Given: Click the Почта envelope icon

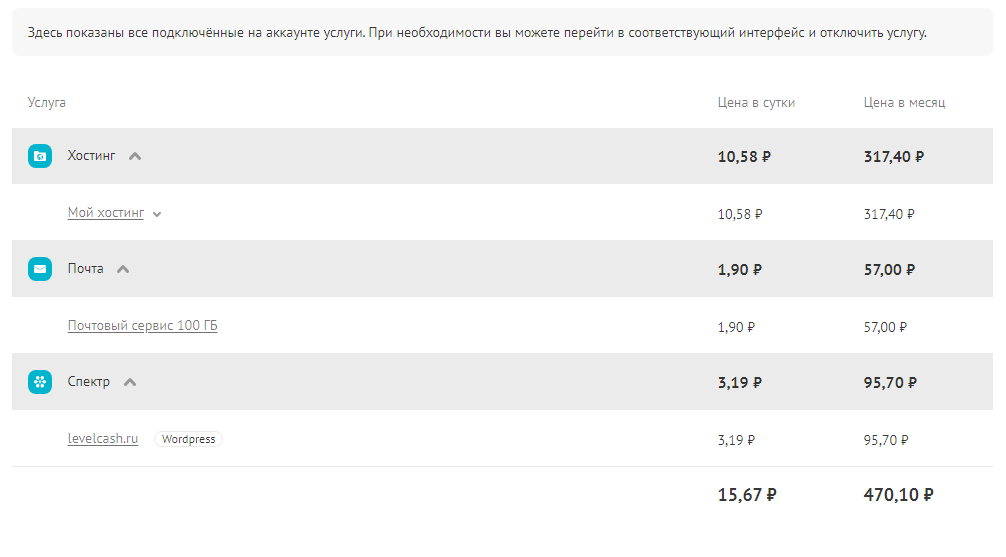Looking at the screenshot, I should click(40, 269).
